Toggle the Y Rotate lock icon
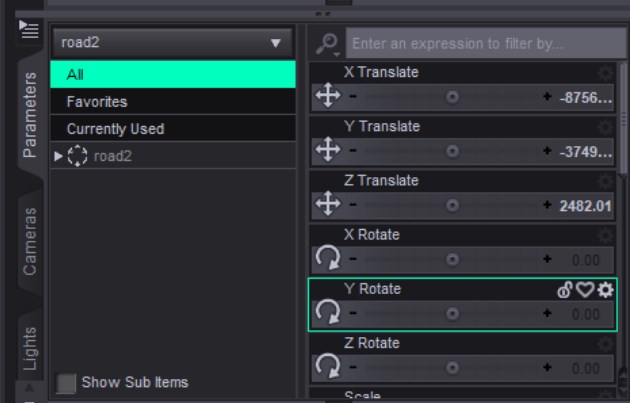Screen dimensions: 630x403 coord(565,289)
